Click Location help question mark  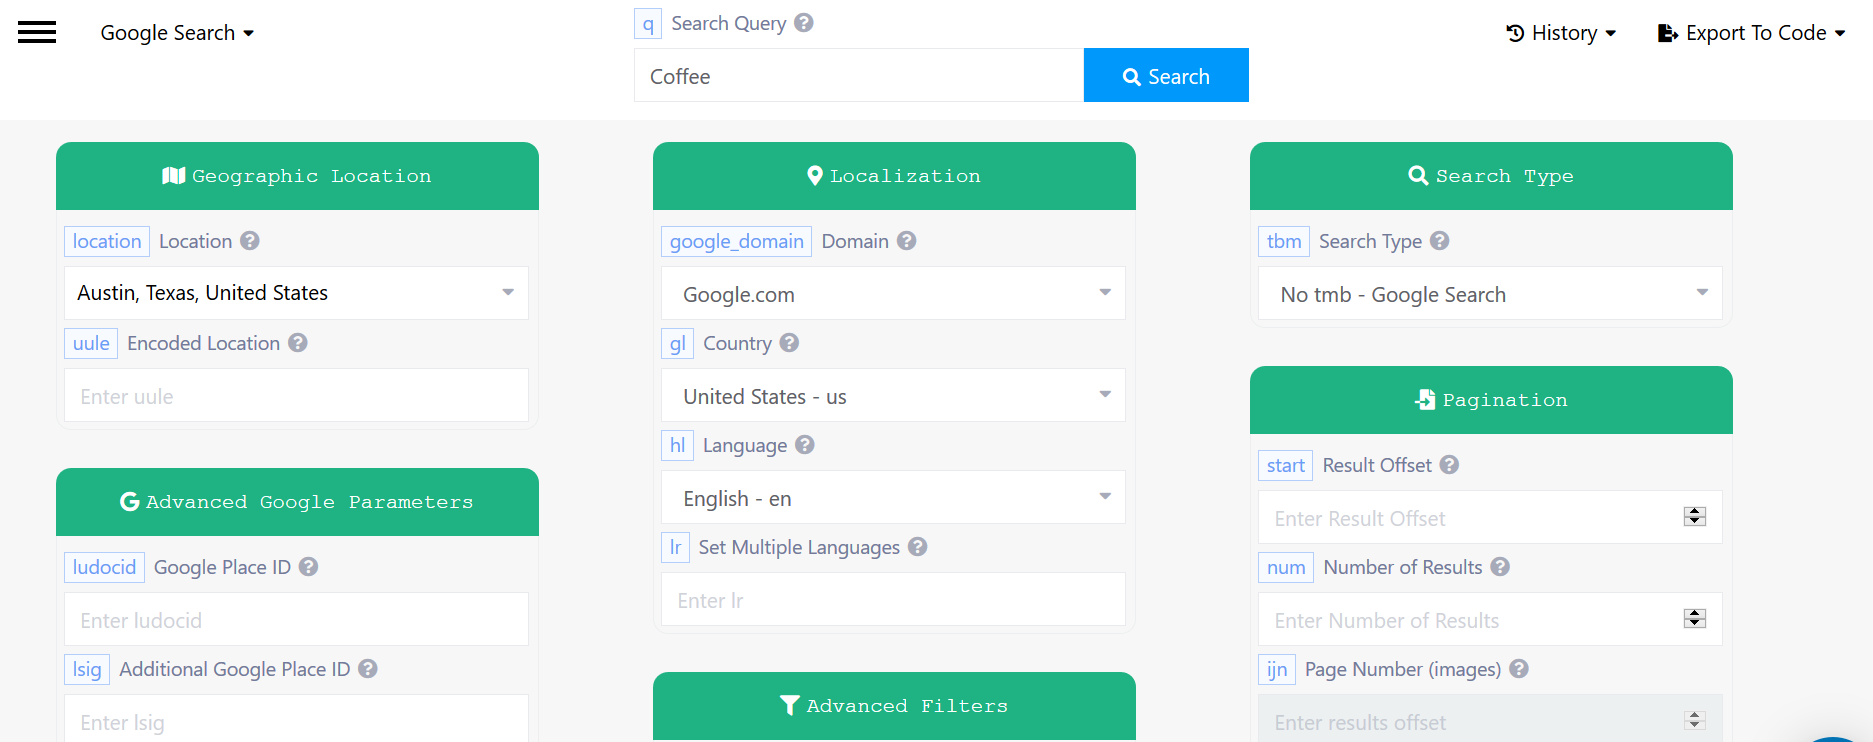pos(250,241)
